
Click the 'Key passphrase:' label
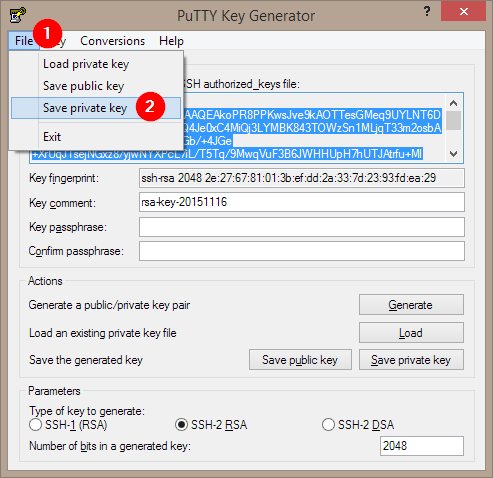pos(68,227)
